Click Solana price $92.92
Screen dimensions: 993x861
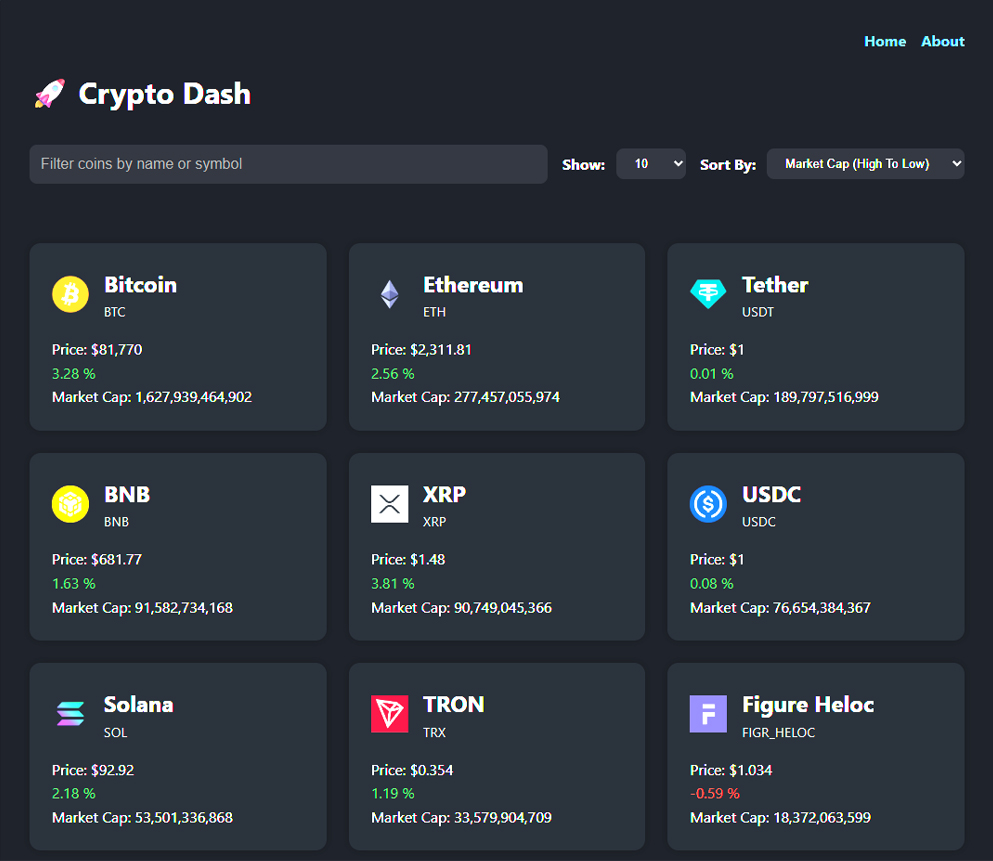pyautogui.click(x=93, y=770)
